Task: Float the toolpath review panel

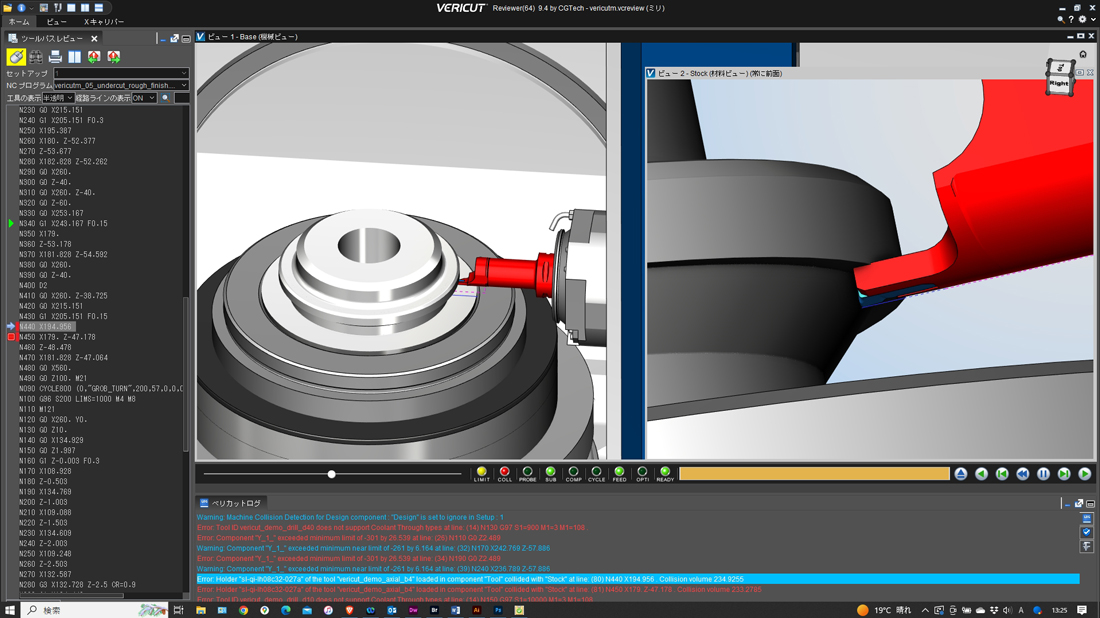Action: click(x=175, y=39)
